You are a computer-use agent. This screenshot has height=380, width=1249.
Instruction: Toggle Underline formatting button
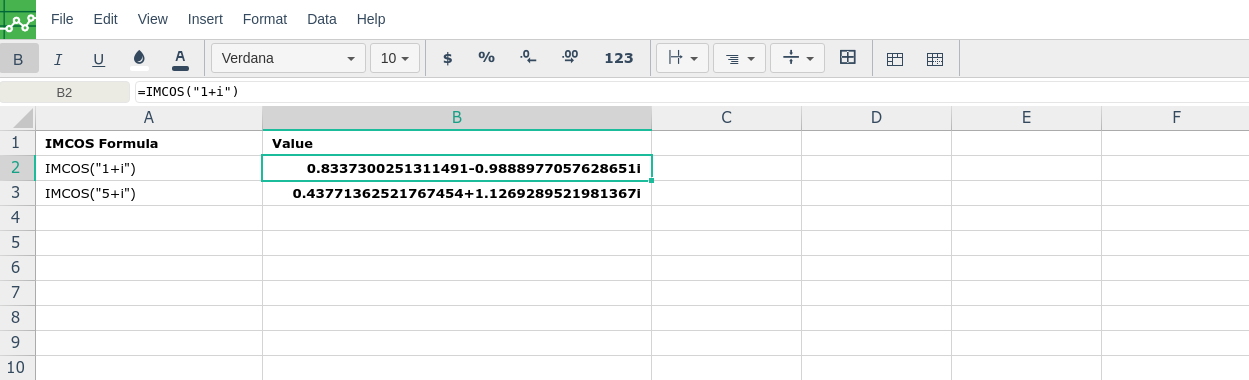[x=98, y=58]
